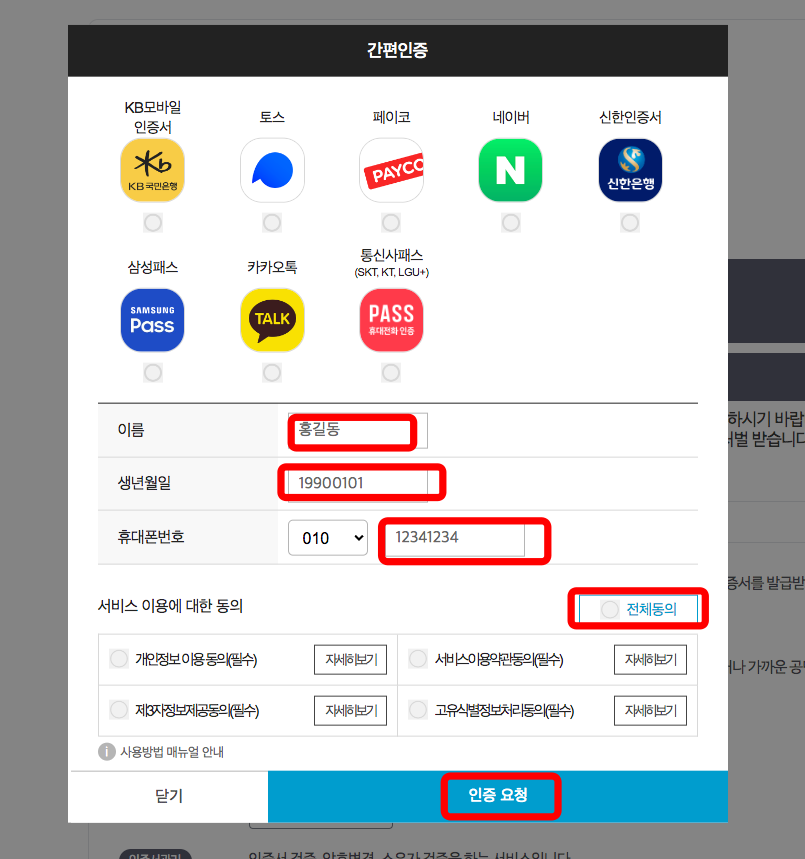Check 개인정보이용동의(필수) checkbox
Screen dimensions: 805x859
pyautogui.click(x=119, y=658)
